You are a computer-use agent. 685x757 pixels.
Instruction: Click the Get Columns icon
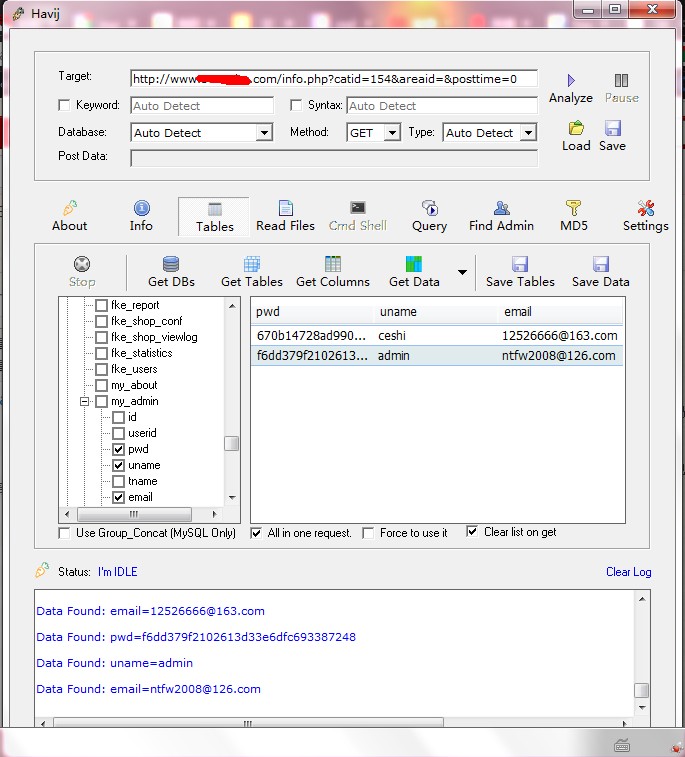[333, 264]
